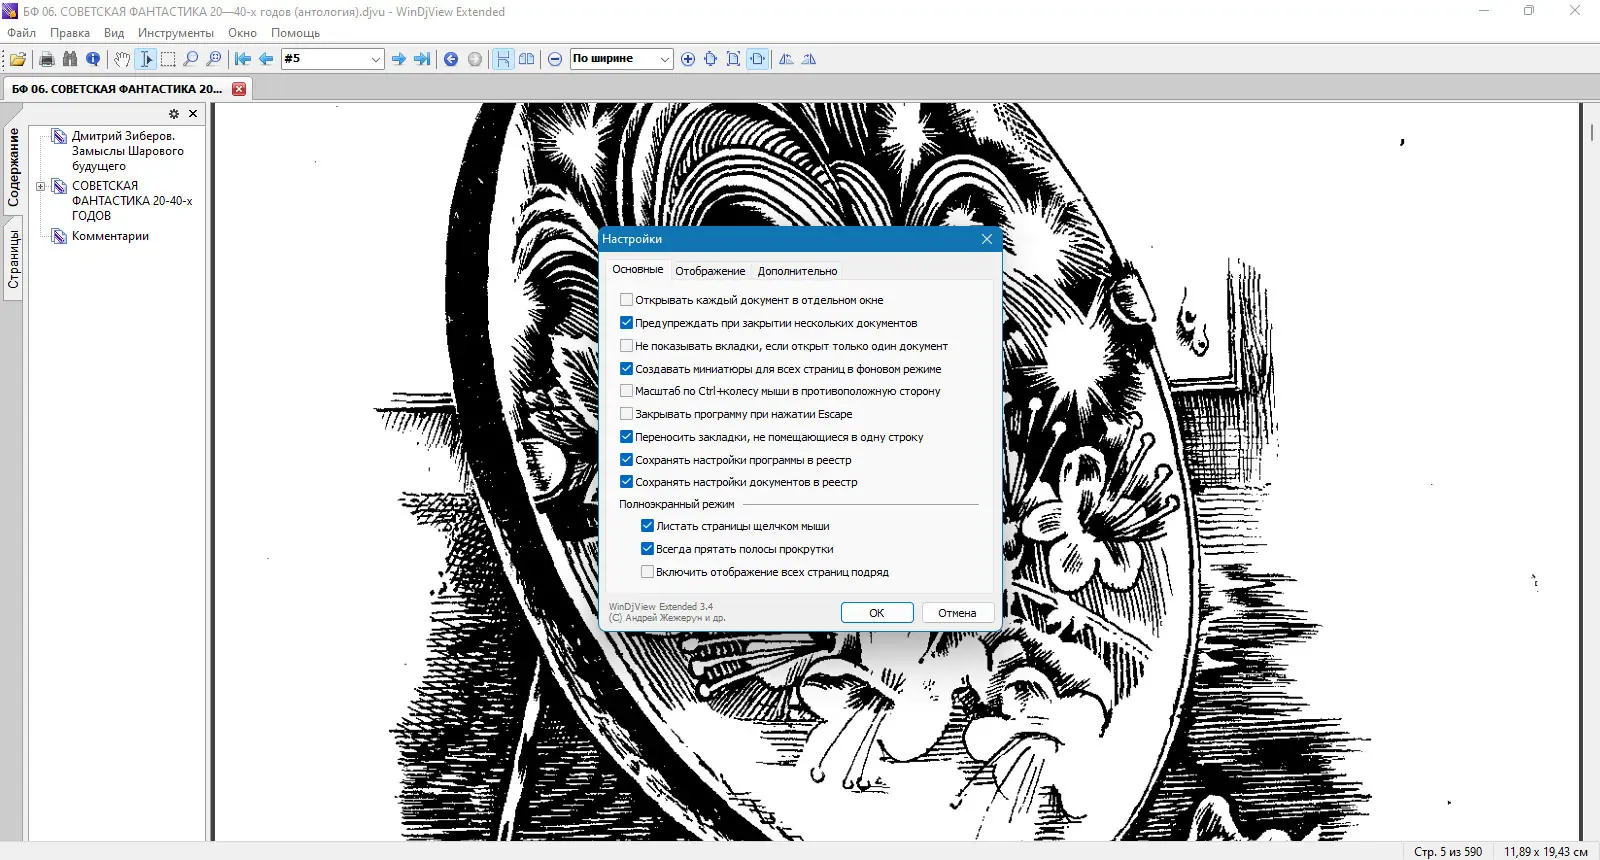The width and height of the screenshot is (1600, 860).
Task: Open the Окно menu
Action: [x=242, y=33]
